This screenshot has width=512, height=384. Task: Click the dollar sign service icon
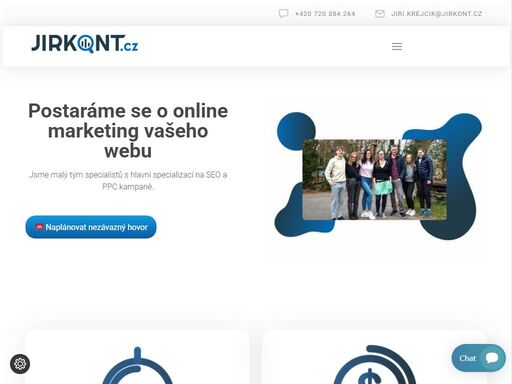tap(375, 365)
